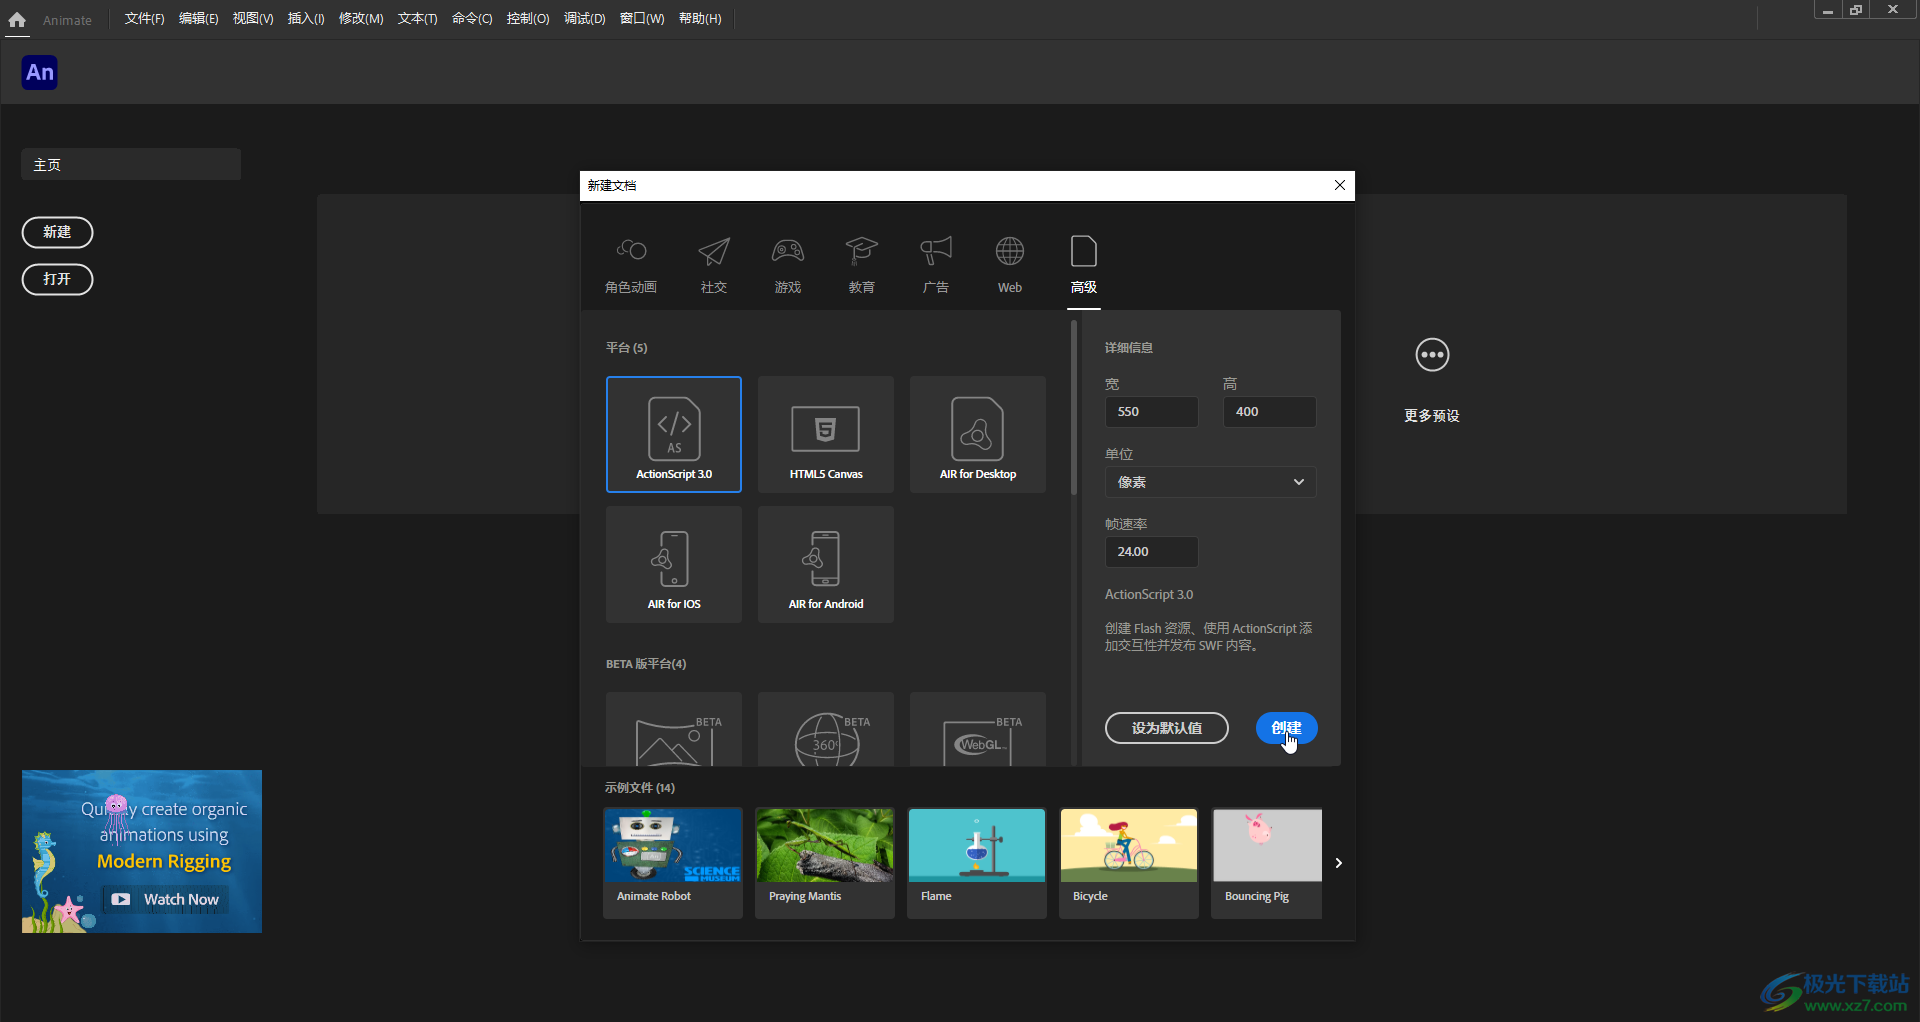Click the blue 创建 button
The image size is (1920, 1022).
pos(1286,728)
